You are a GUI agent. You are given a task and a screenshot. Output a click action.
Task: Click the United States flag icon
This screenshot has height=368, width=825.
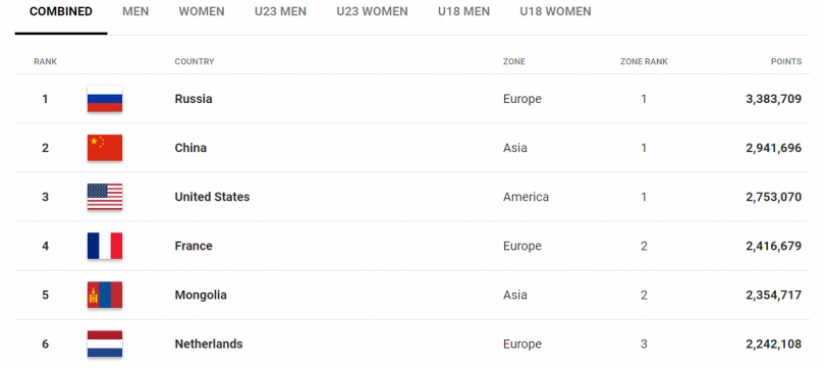tap(105, 196)
